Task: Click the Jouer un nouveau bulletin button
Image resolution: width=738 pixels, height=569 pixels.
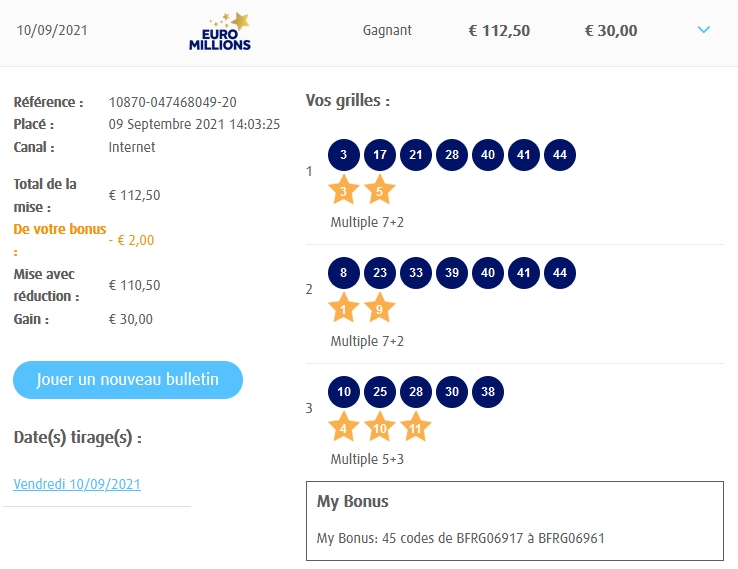Action: [x=128, y=380]
